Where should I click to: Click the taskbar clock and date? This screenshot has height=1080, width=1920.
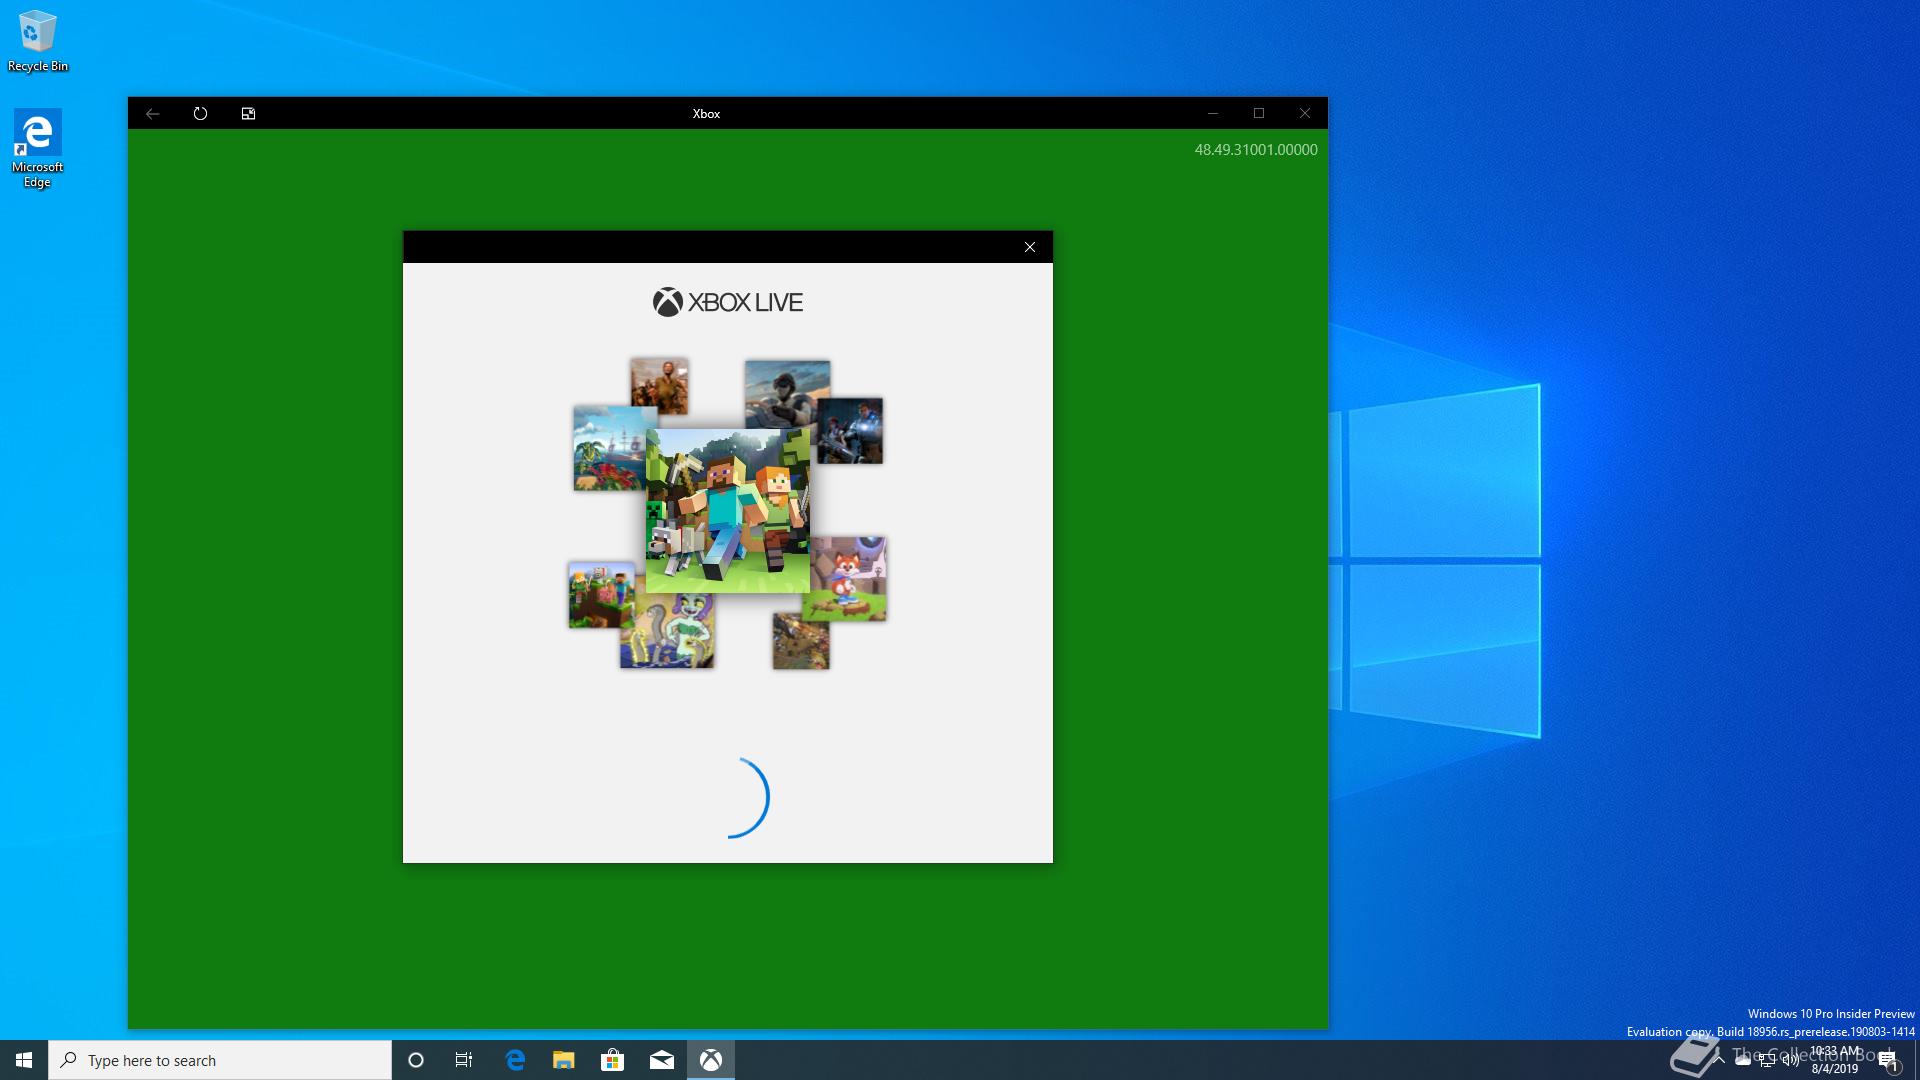[x=1835, y=1060]
